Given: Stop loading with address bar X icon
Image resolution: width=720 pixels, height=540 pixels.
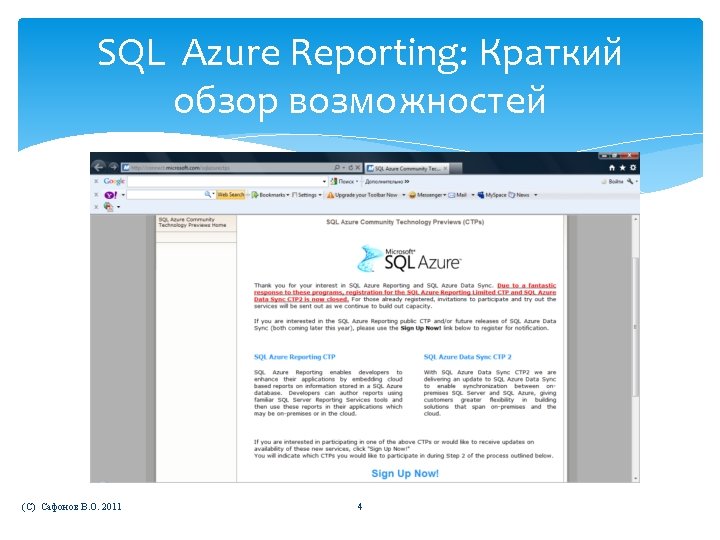Looking at the screenshot, I should coord(358,168).
